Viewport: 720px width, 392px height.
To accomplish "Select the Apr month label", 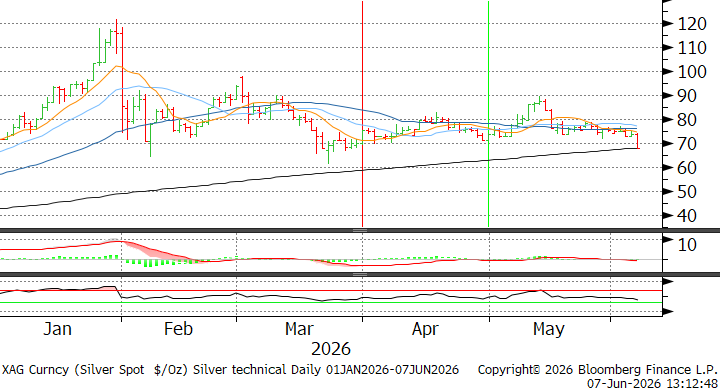I will point(425,329).
